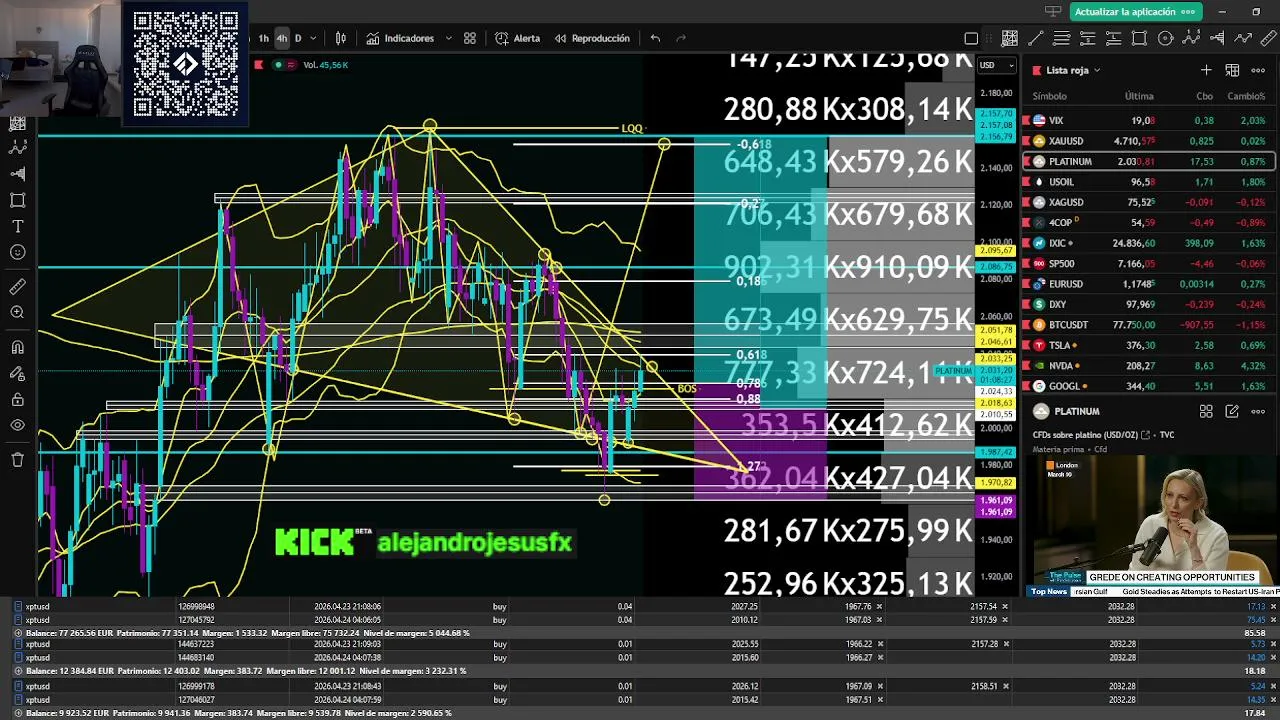Toggle stay-in-drawing-mode pencil lock

[17, 374]
